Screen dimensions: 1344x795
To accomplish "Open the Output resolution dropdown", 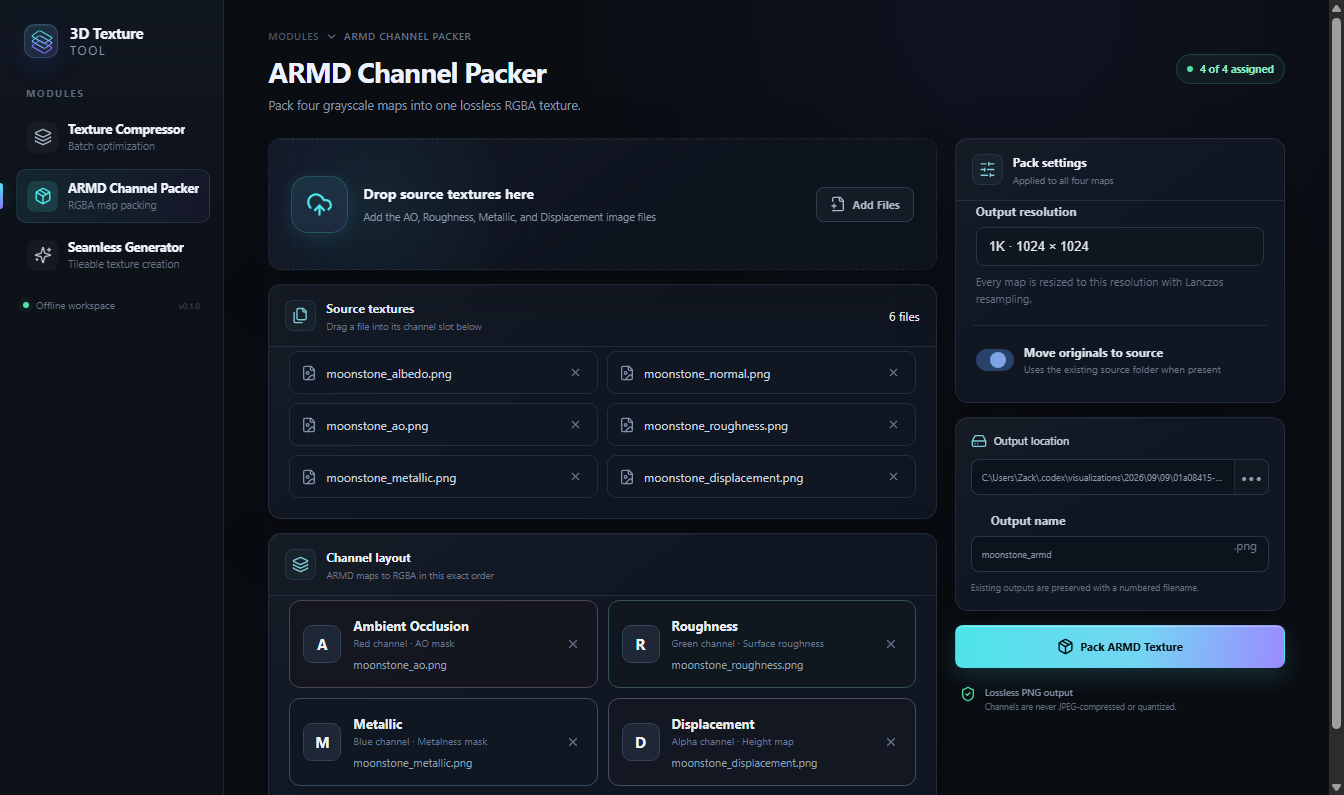I will (1119, 246).
